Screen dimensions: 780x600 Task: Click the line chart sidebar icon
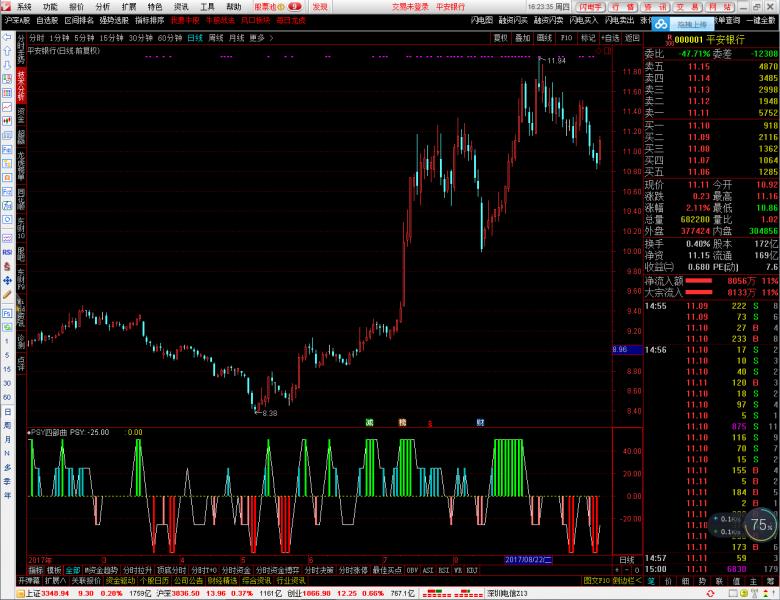click(x=7, y=107)
